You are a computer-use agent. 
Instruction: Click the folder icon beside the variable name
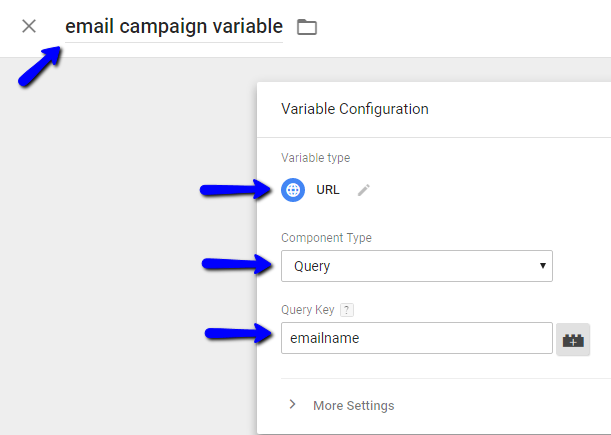[x=307, y=27]
